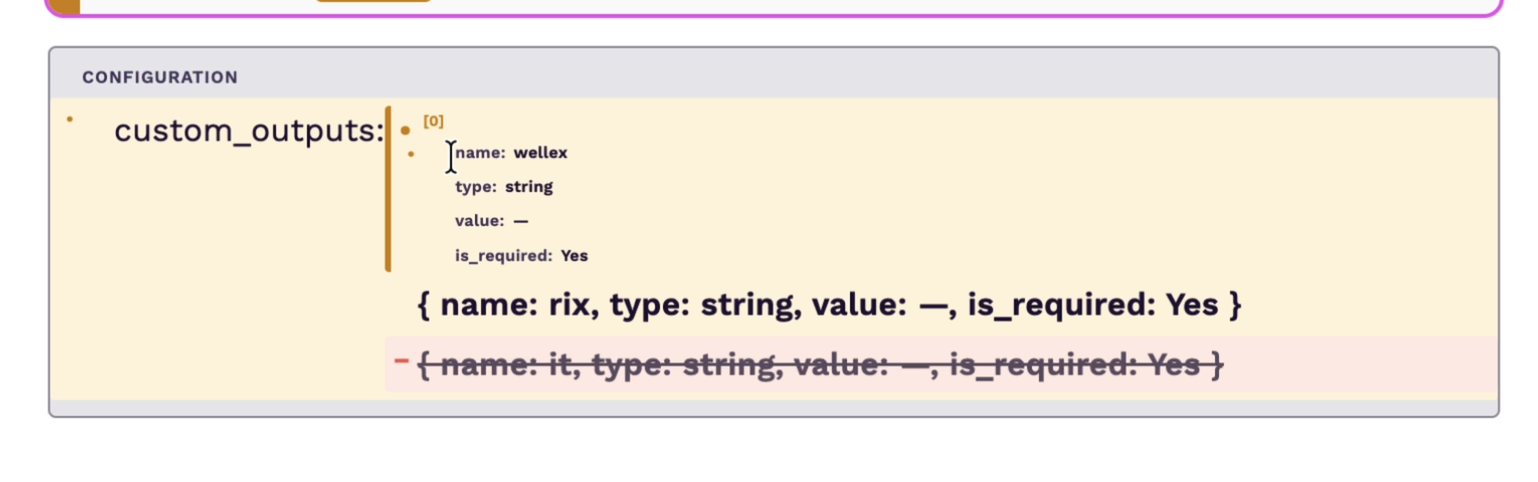Click the orange block in the top-left corner

pyautogui.click(x=64, y=6)
